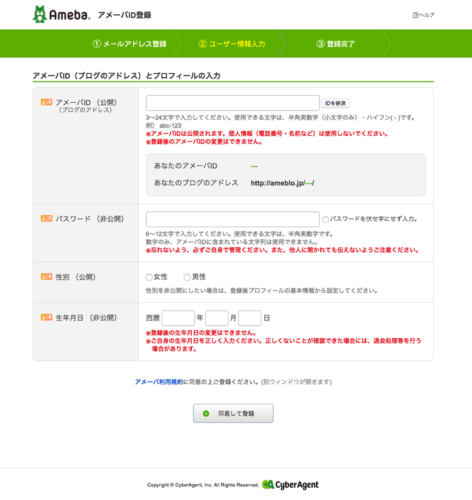Click the required badge beside パスワード label

(x=47, y=218)
